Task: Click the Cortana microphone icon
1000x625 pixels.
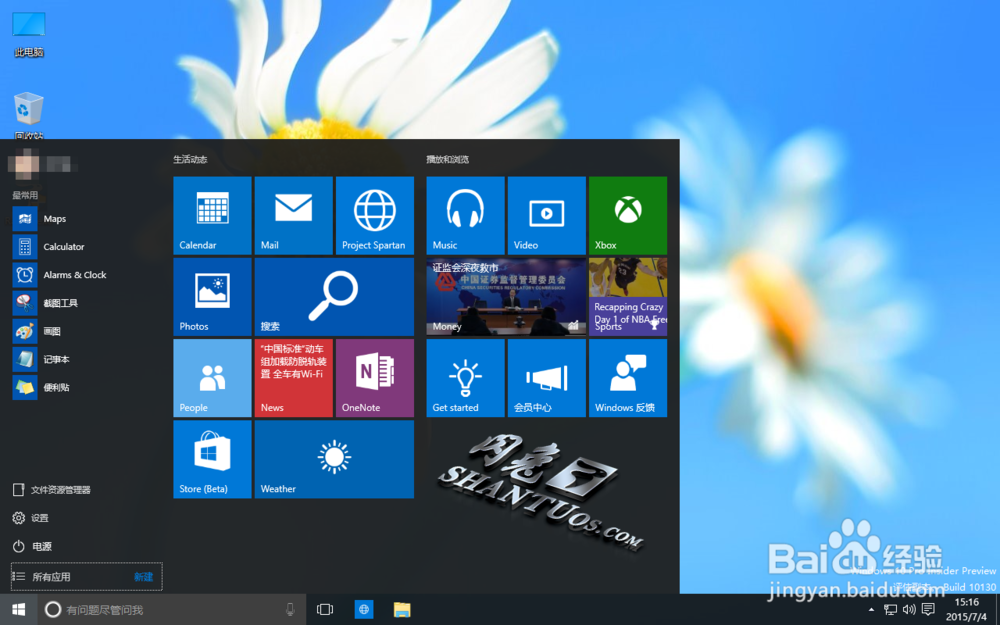Action: click(290, 610)
